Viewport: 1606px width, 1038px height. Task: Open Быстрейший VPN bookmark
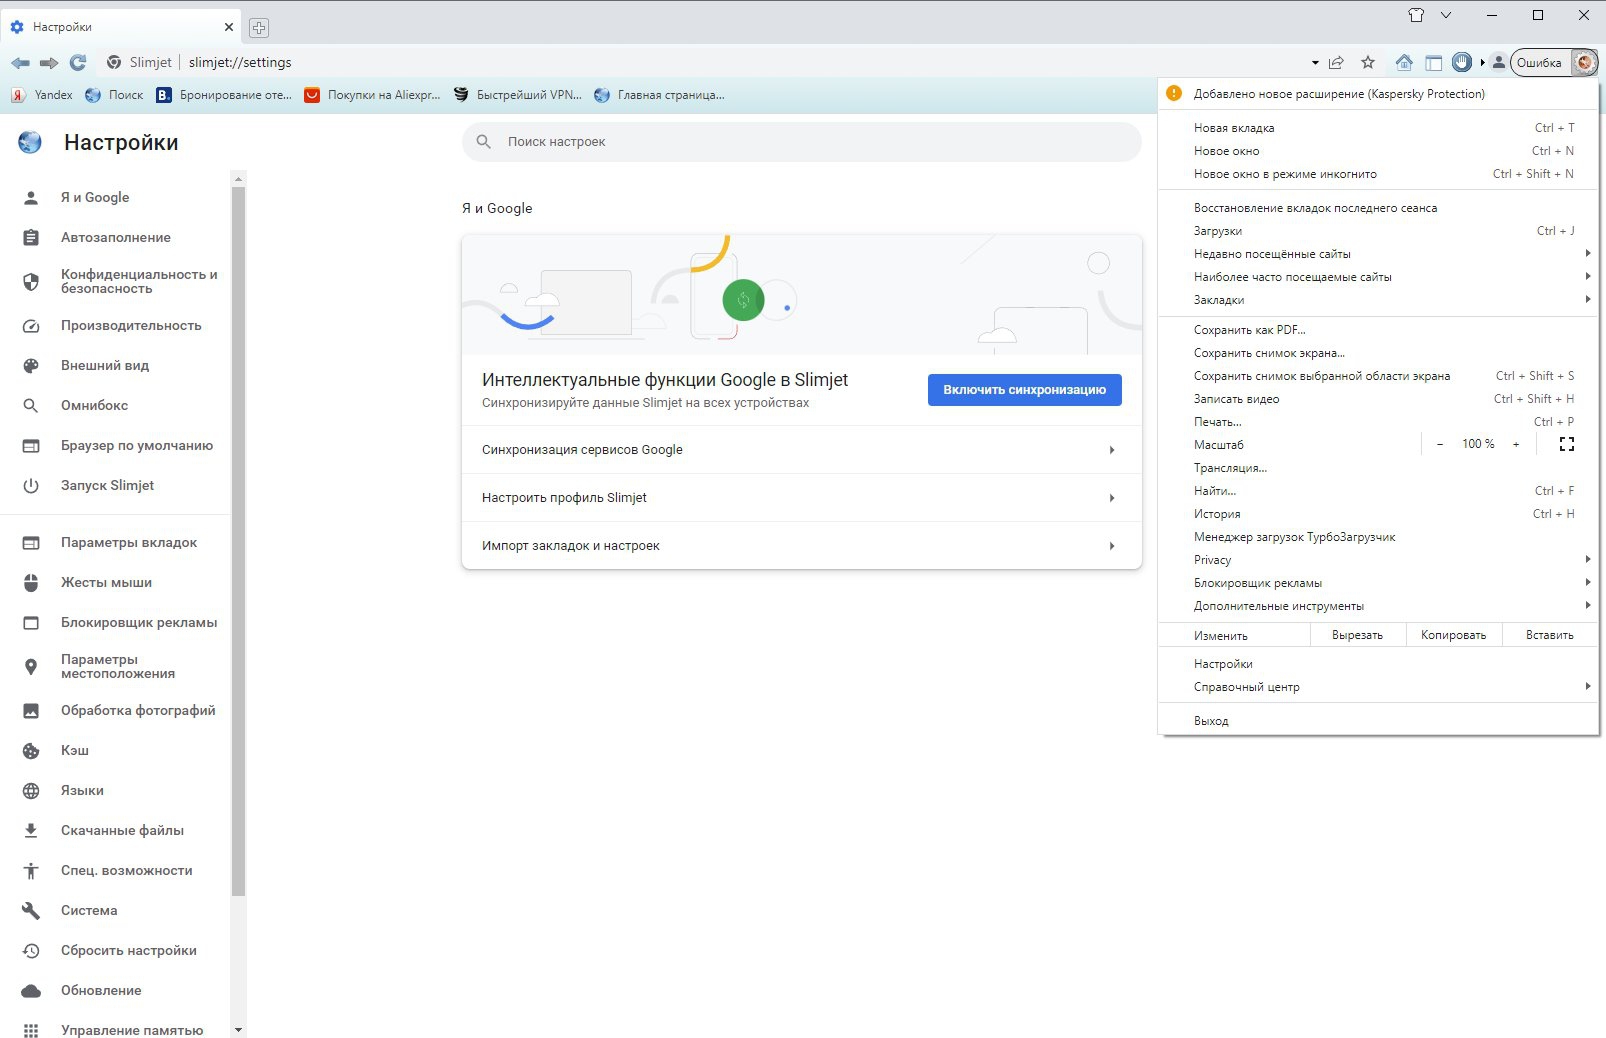tap(517, 95)
